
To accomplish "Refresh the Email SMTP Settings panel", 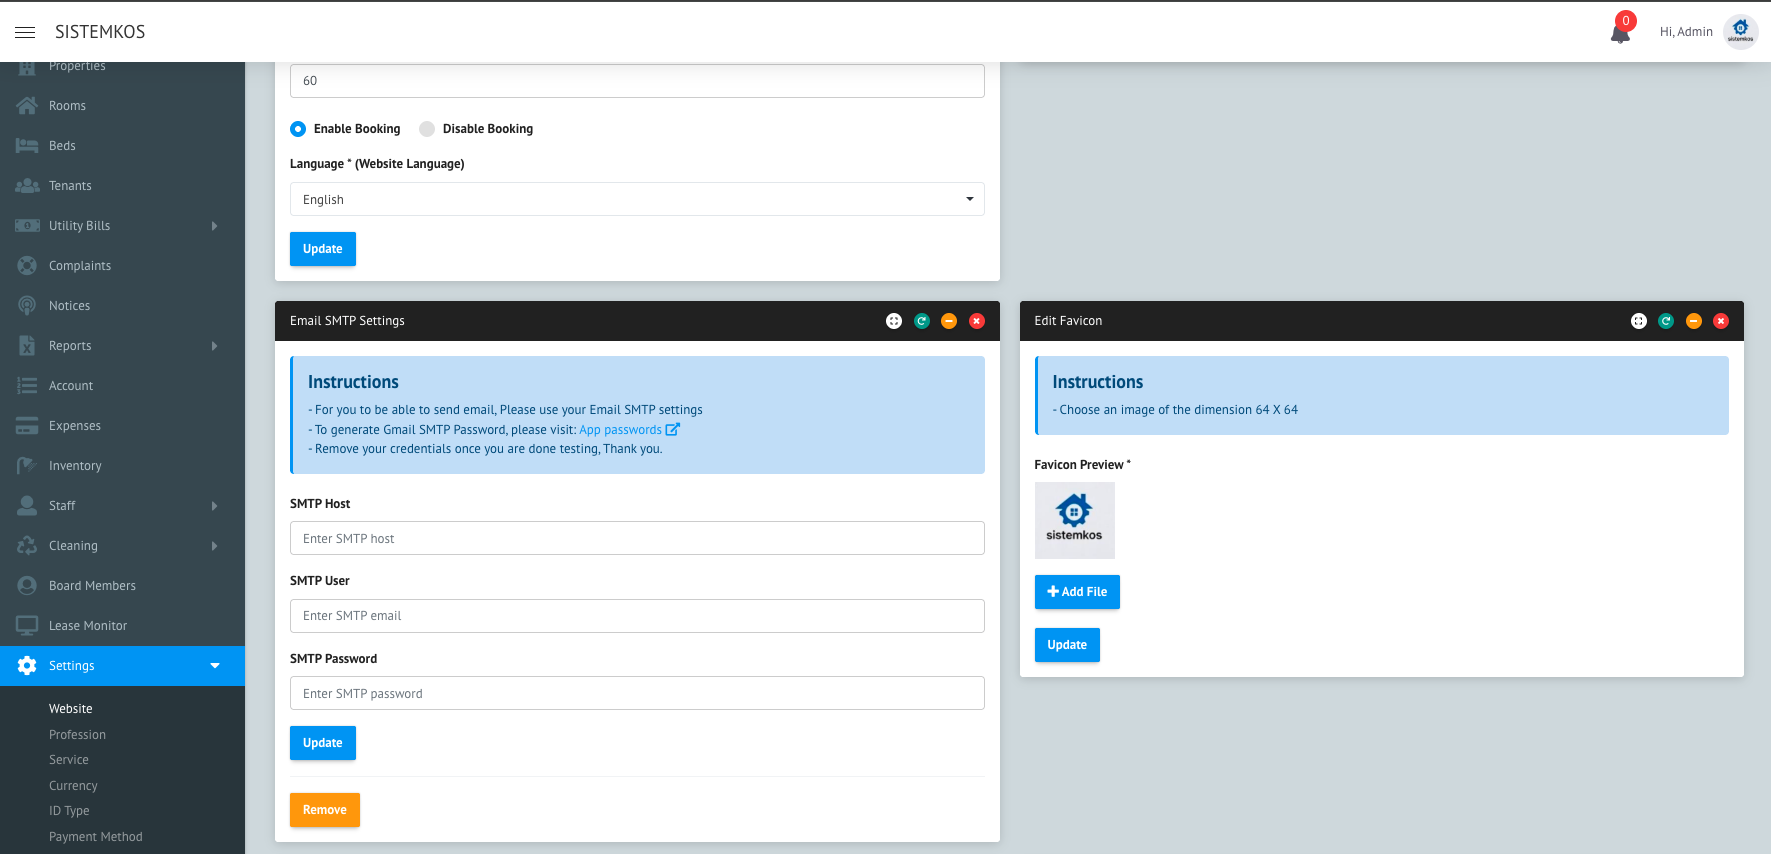I will [922, 321].
